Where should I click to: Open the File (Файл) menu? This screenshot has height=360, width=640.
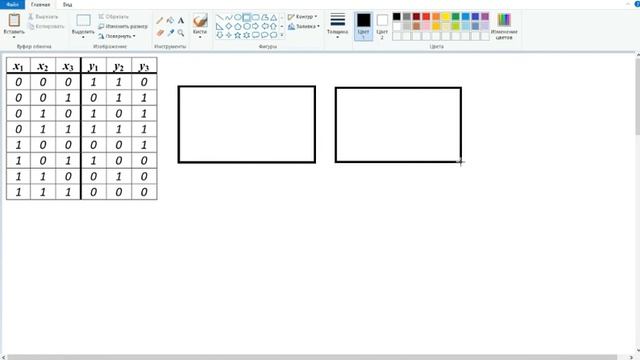click(x=13, y=4)
